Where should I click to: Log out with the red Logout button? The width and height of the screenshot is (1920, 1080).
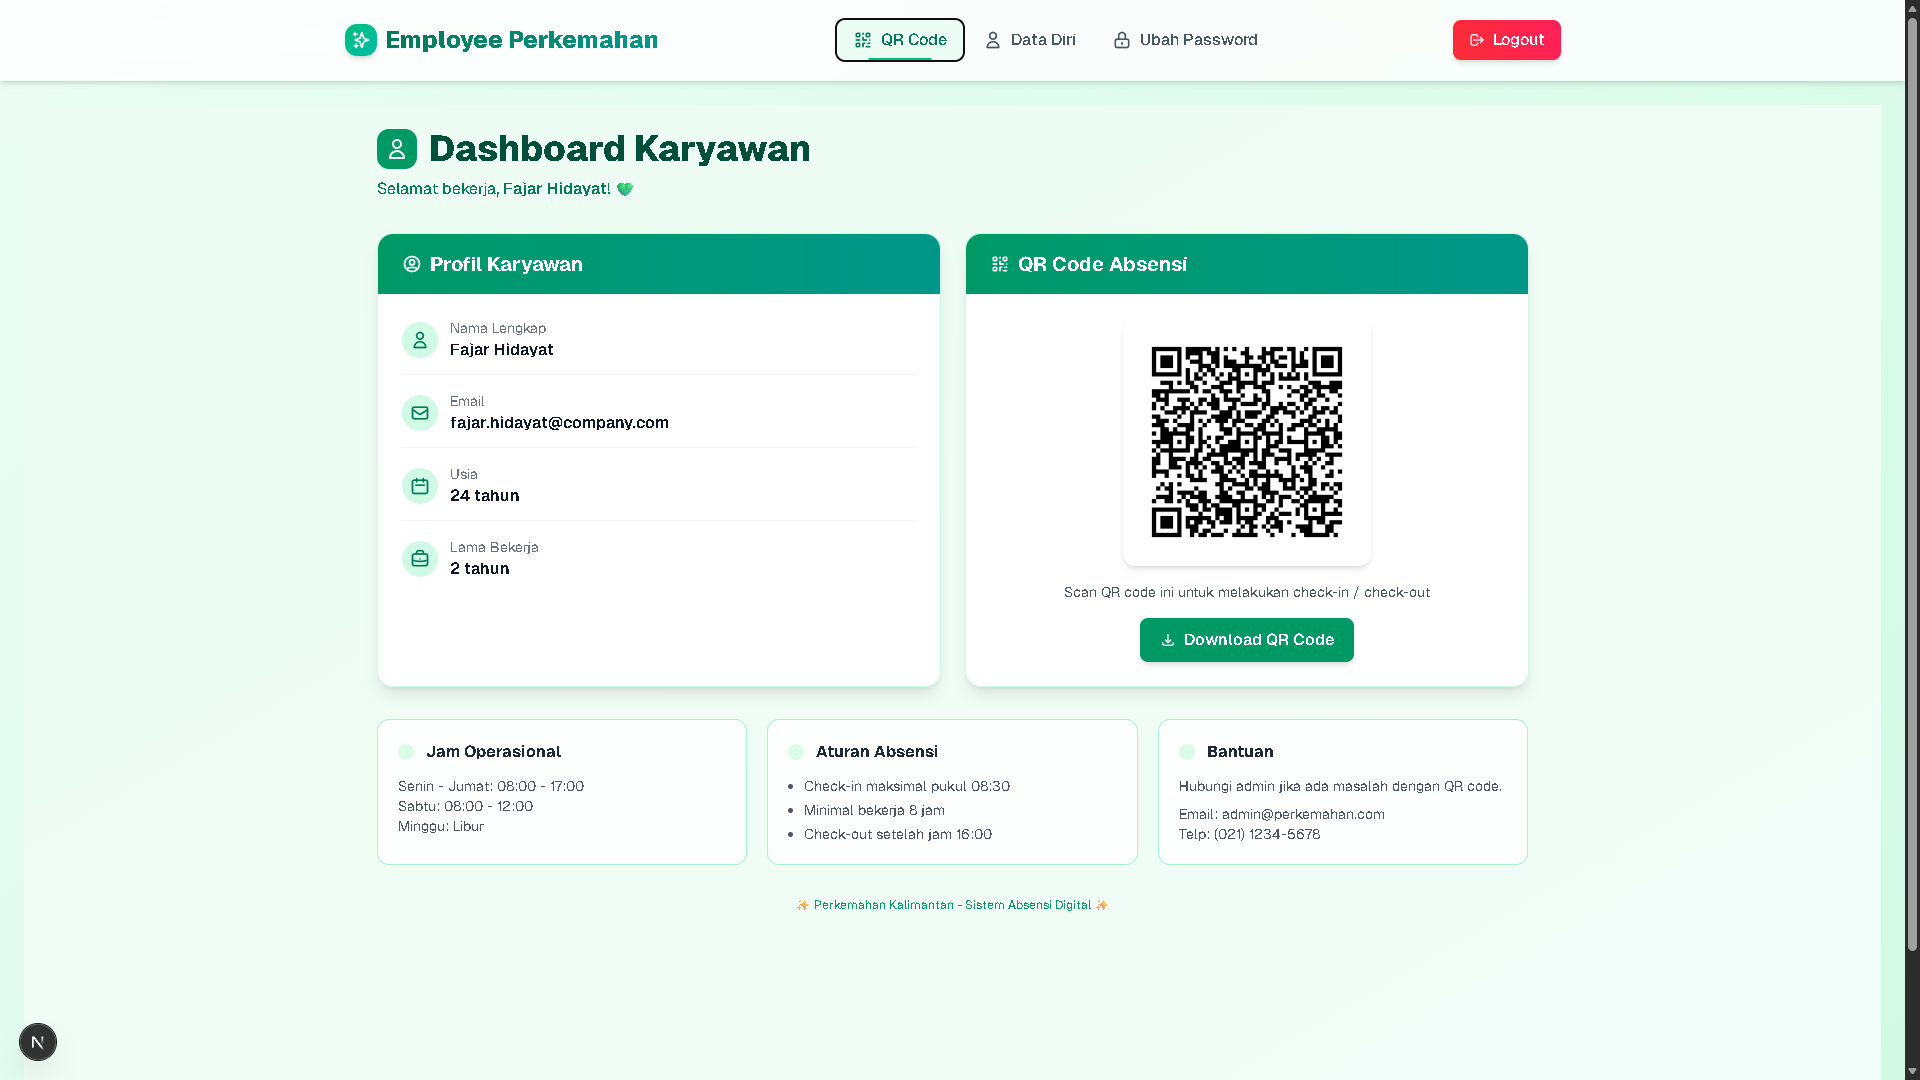(x=1507, y=40)
